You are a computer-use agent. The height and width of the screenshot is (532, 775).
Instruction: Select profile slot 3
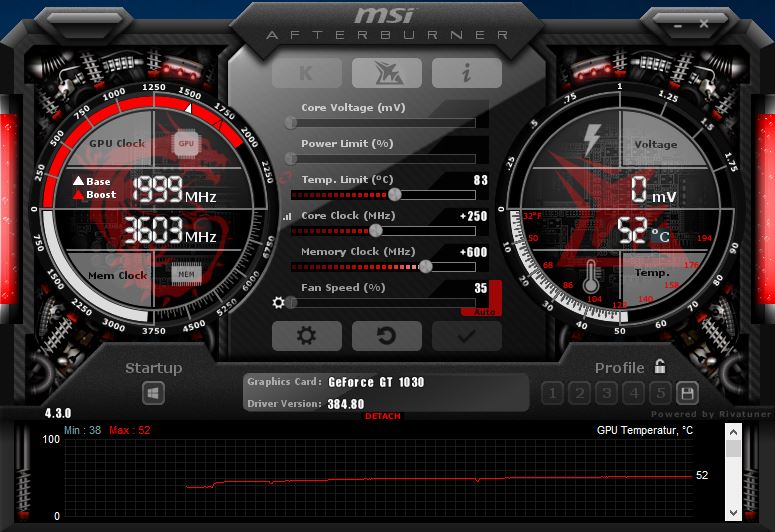coord(607,394)
